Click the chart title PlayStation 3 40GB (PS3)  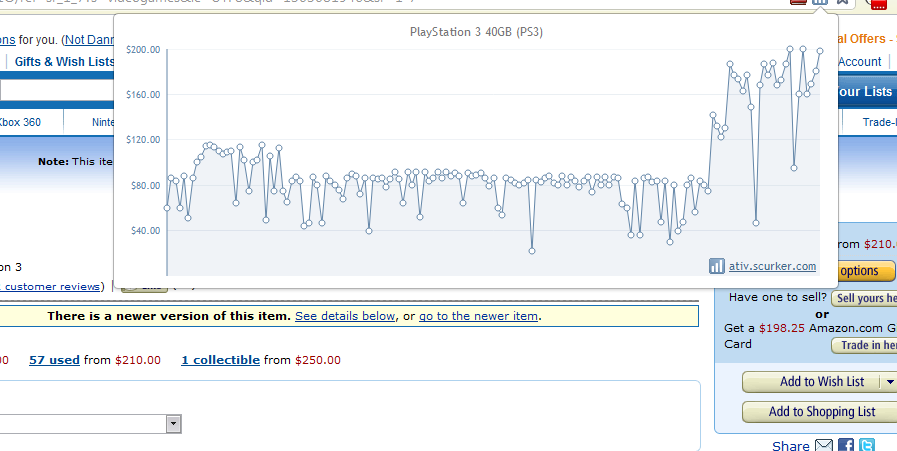click(x=476, y=32)
